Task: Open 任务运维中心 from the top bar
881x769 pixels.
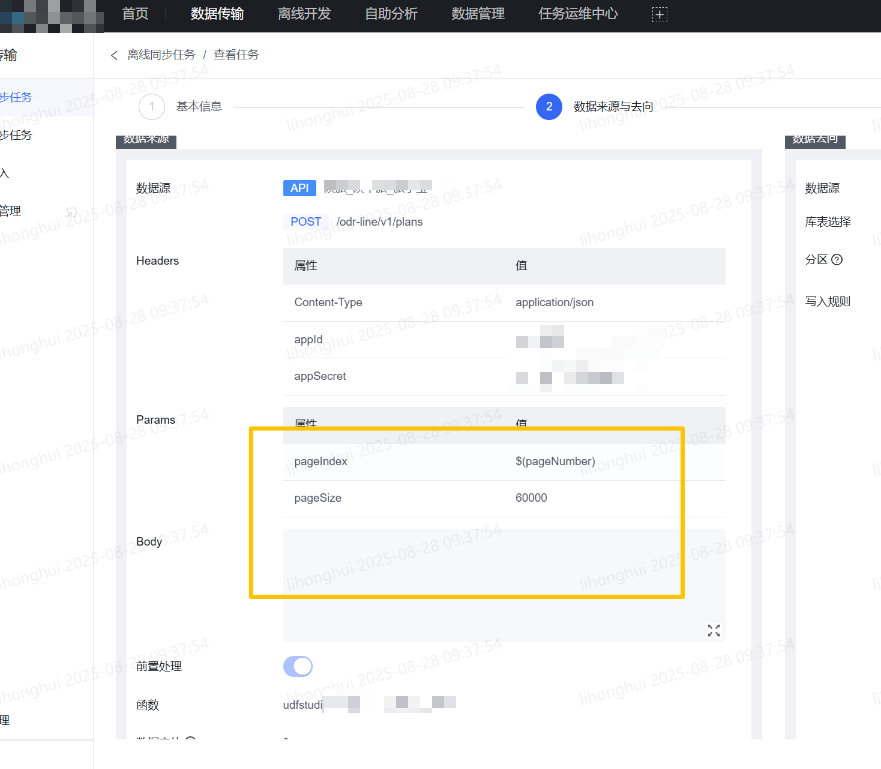Action: (577, 14)
